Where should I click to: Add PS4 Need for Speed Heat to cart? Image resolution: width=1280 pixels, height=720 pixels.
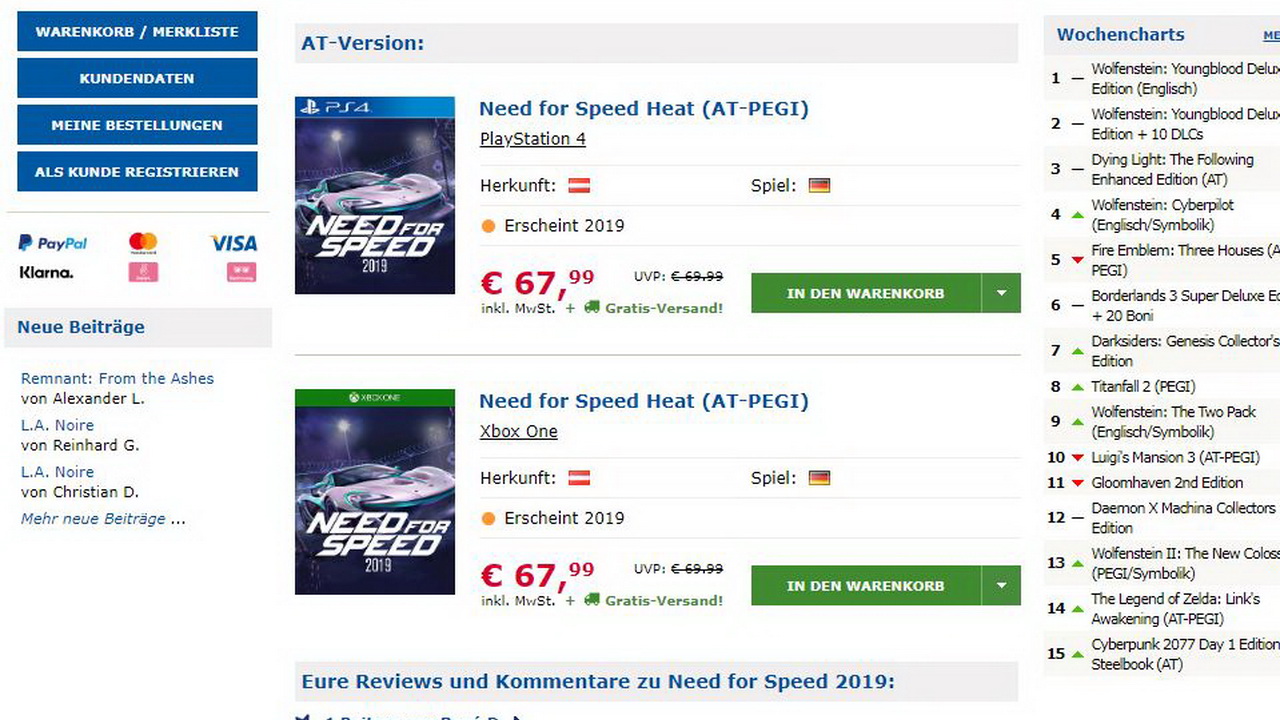click(865, 293)
